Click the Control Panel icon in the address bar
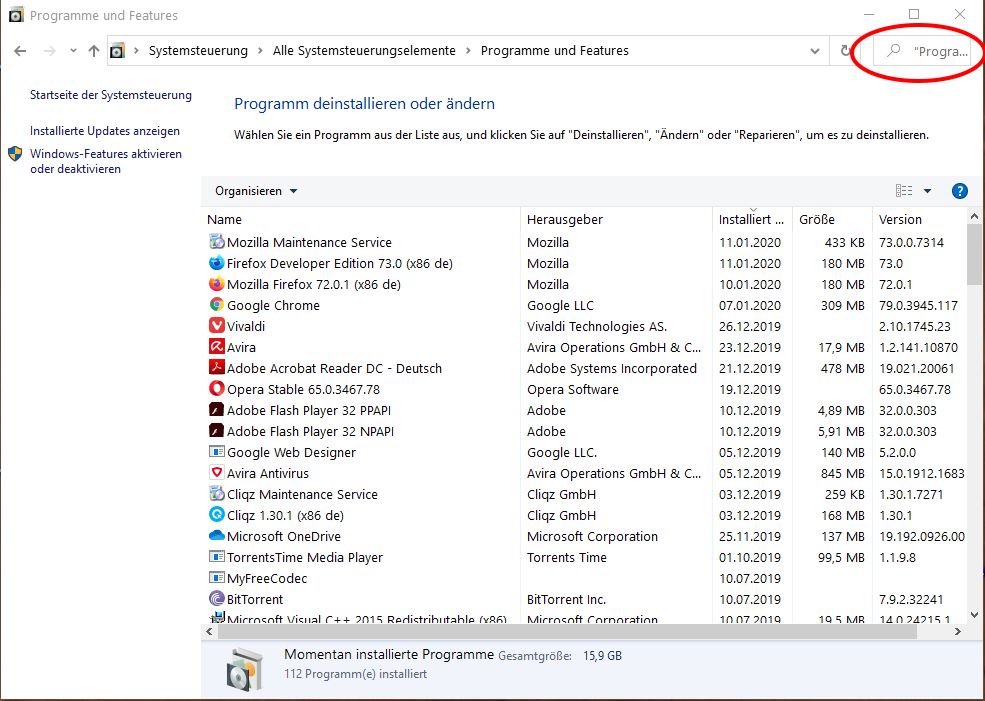 click(117, 51)
